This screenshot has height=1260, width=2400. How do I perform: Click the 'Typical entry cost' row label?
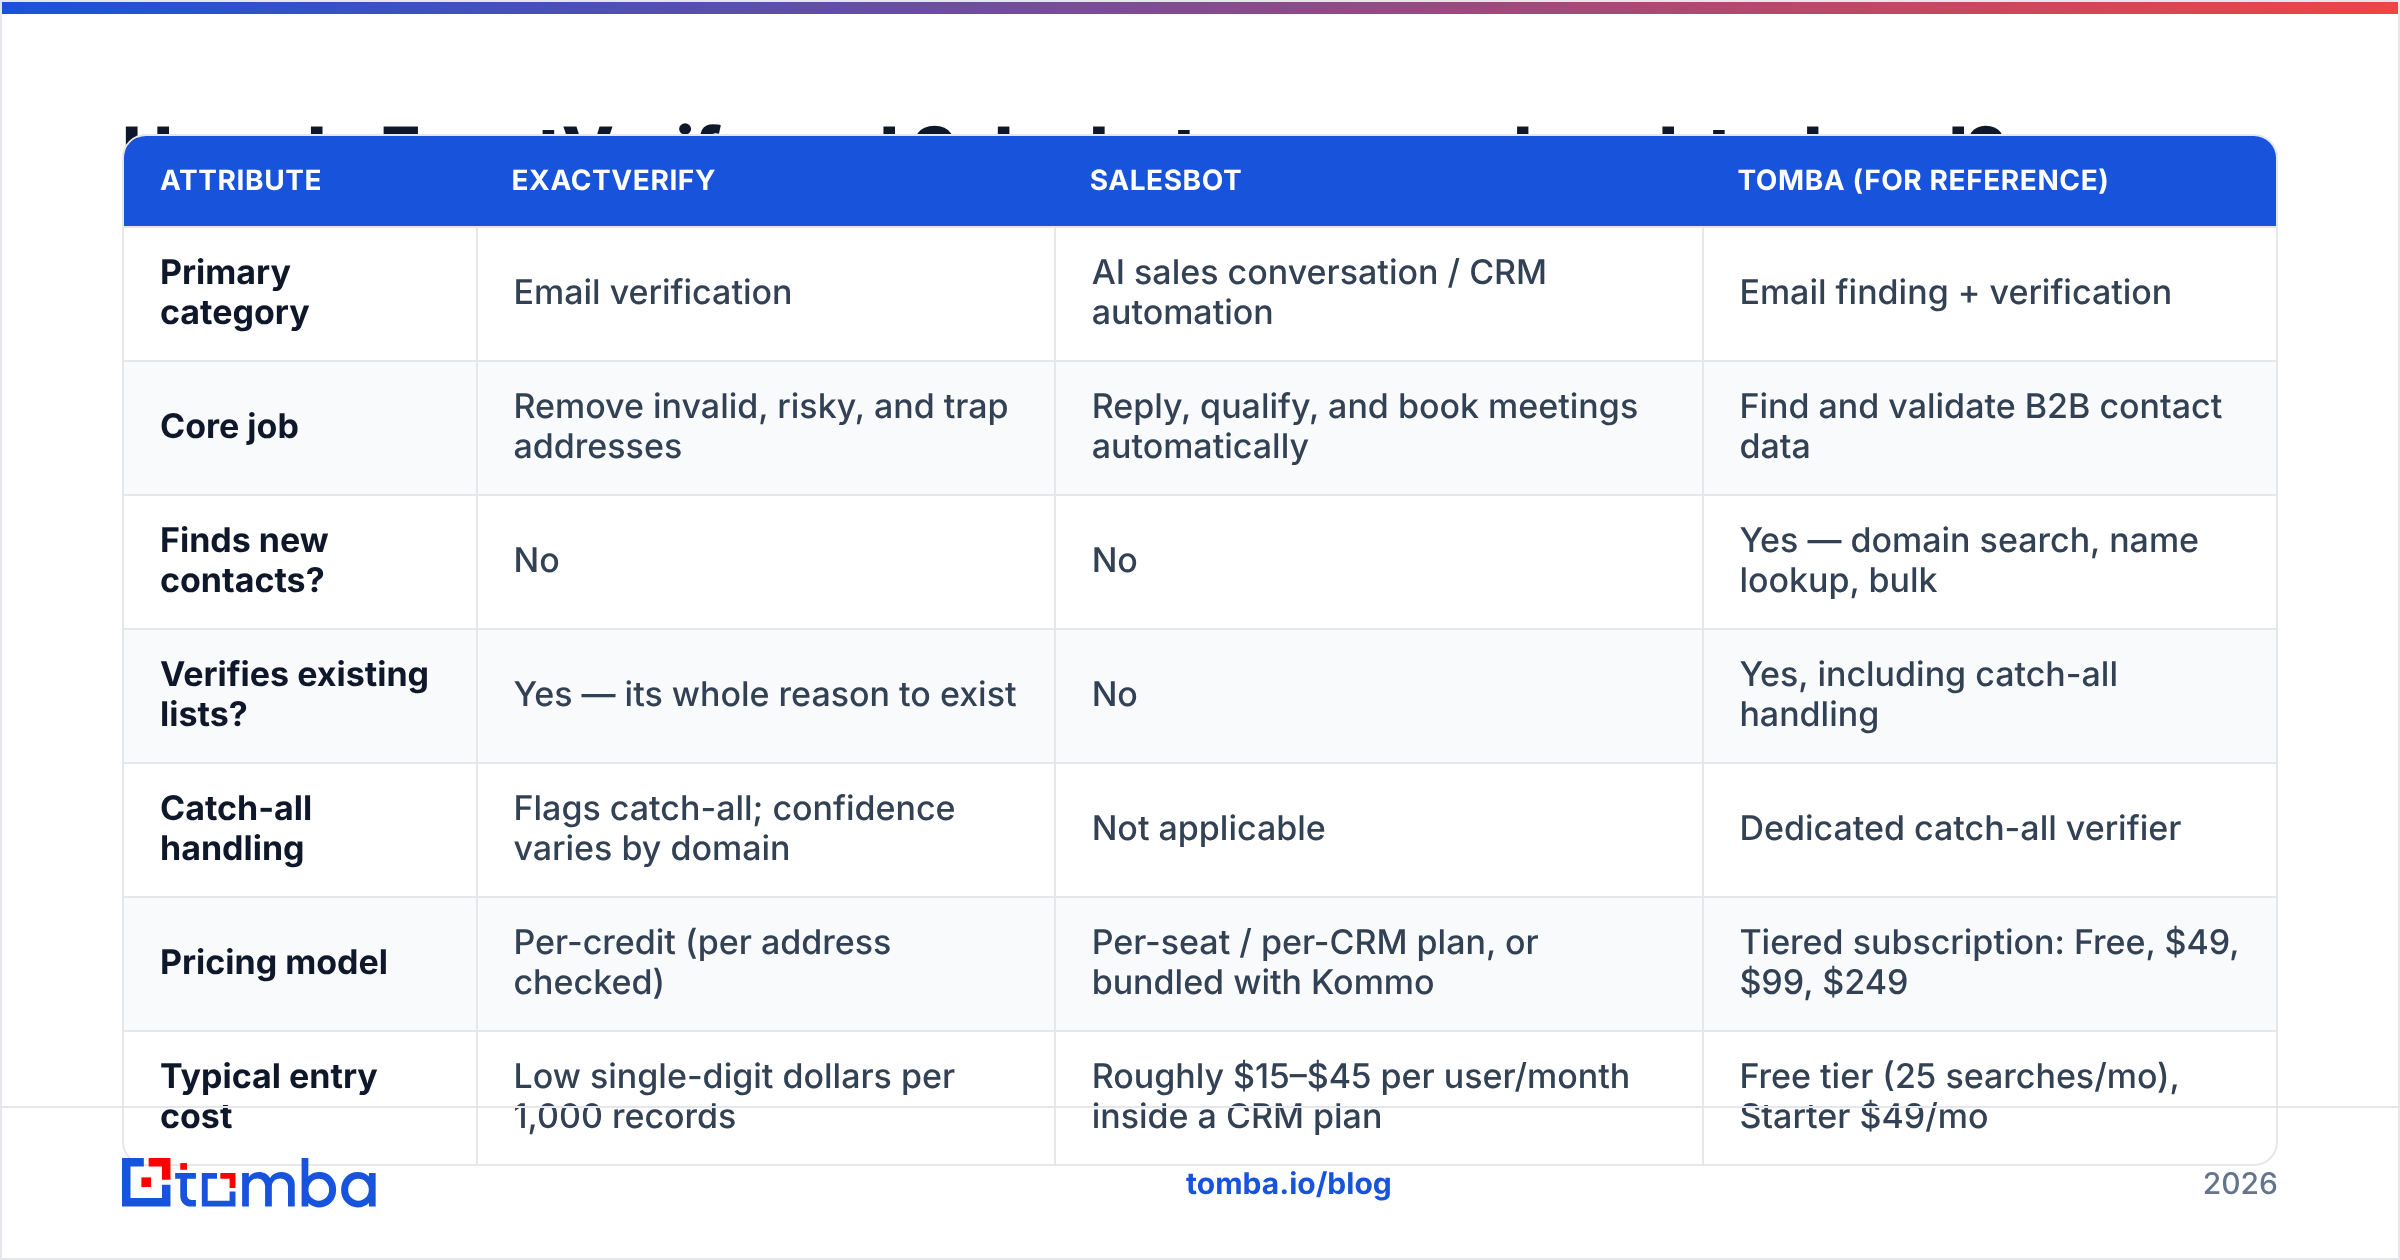[x=268, y=1096]
